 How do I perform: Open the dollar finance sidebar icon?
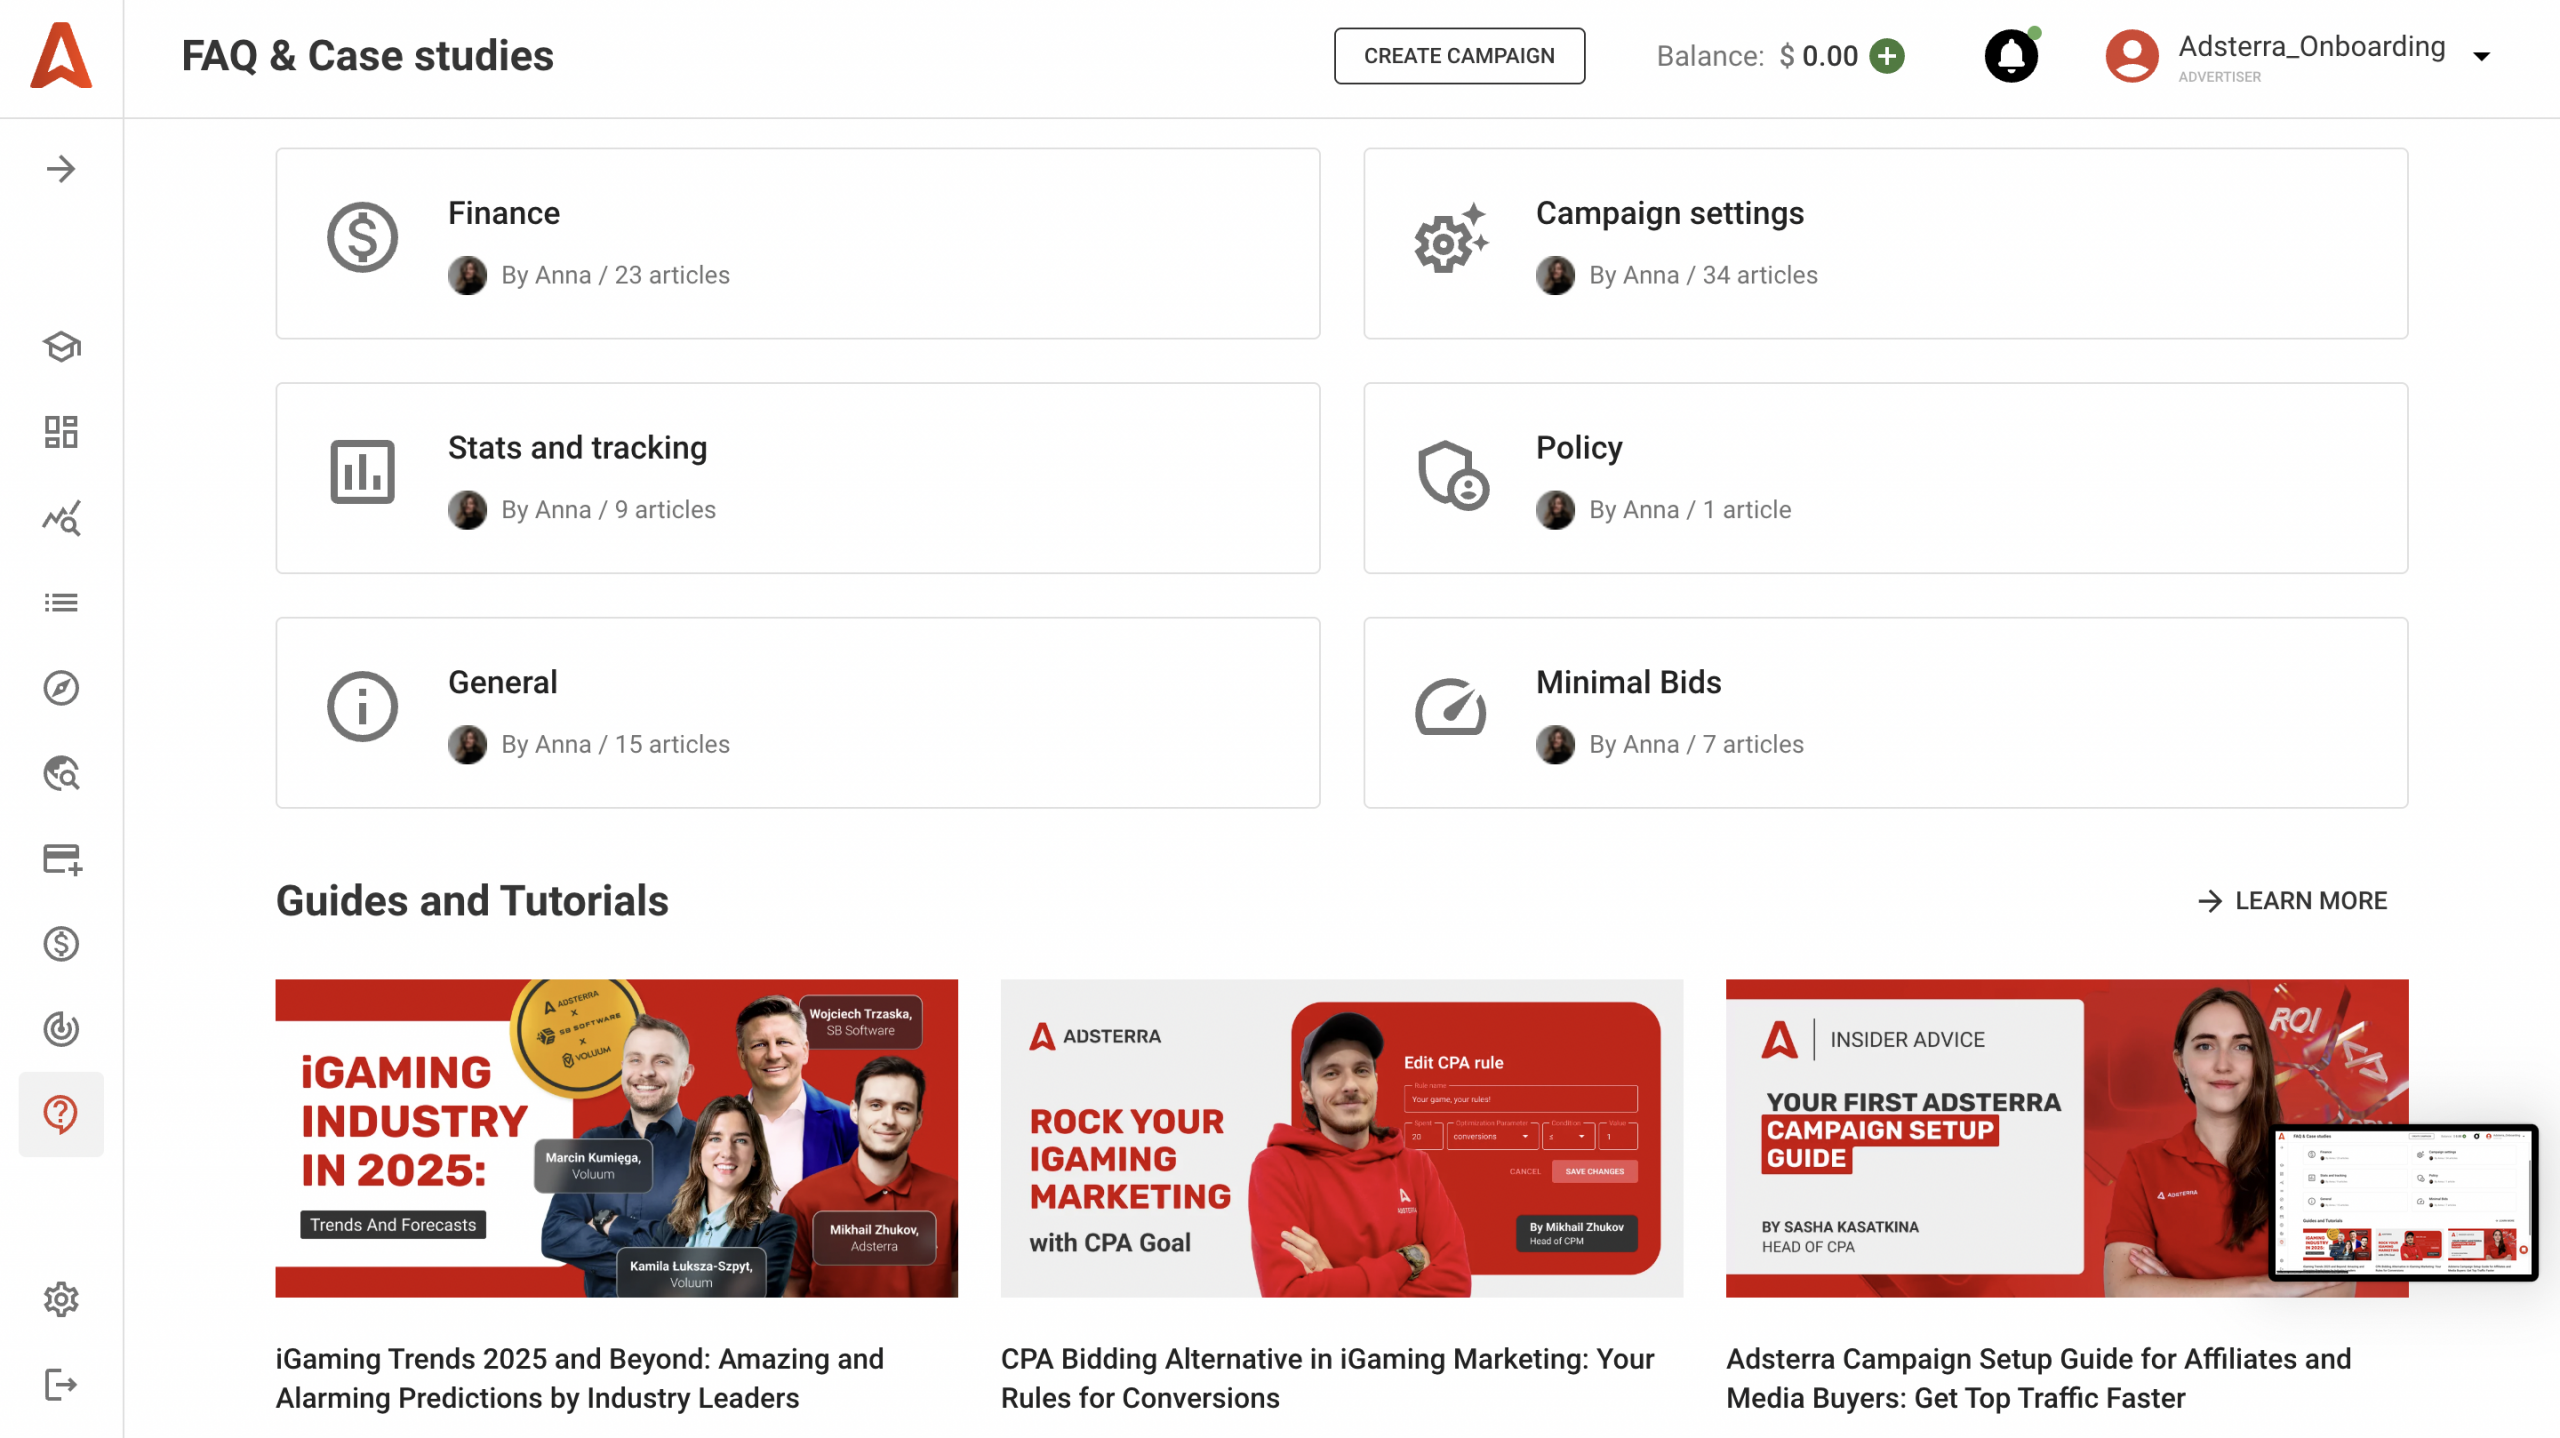(x=61, y=944)
